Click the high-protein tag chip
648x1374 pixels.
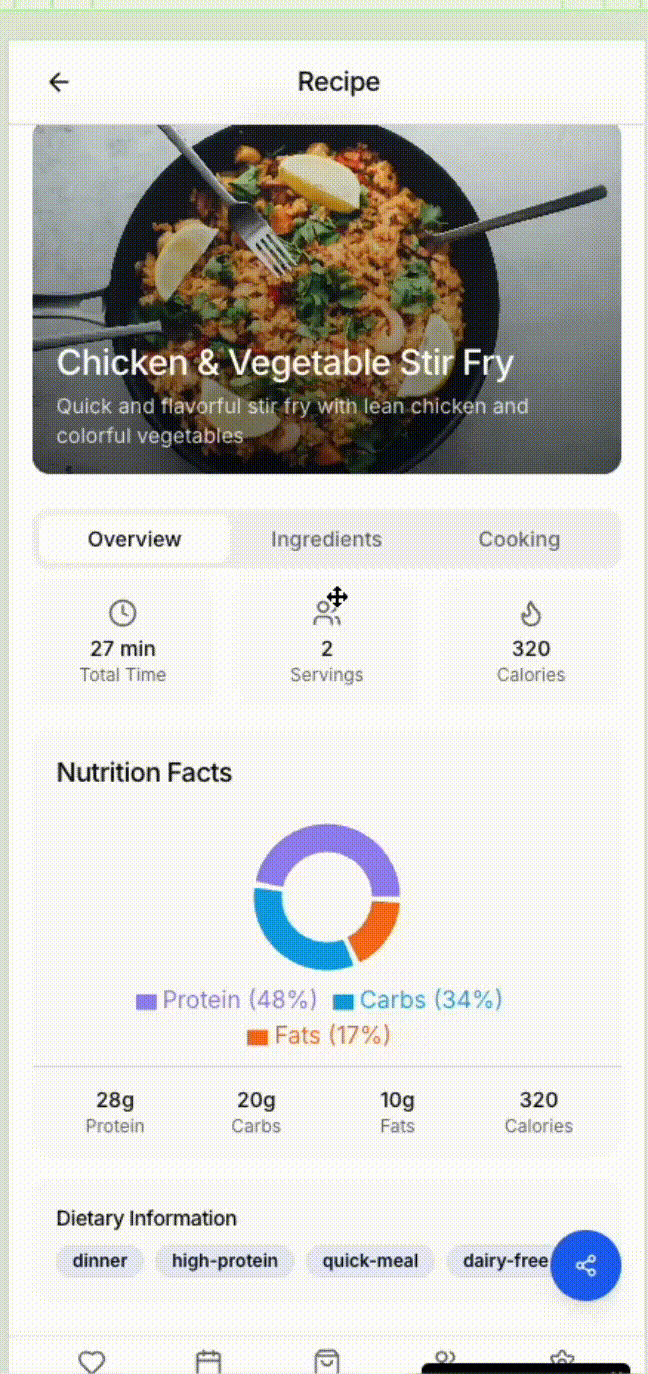tap(225, 1261)
